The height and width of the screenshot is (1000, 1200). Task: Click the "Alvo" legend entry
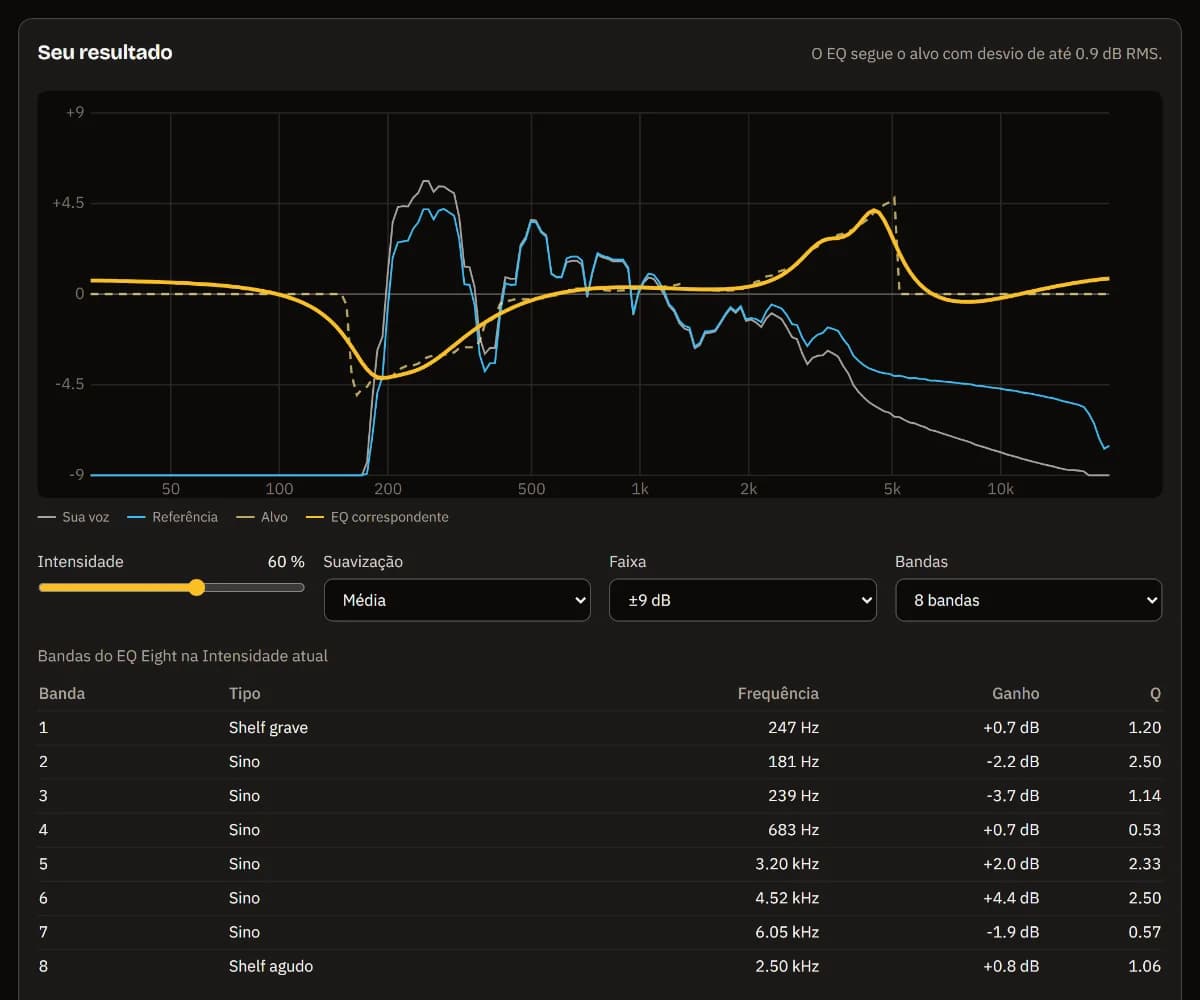click(262, 517)
